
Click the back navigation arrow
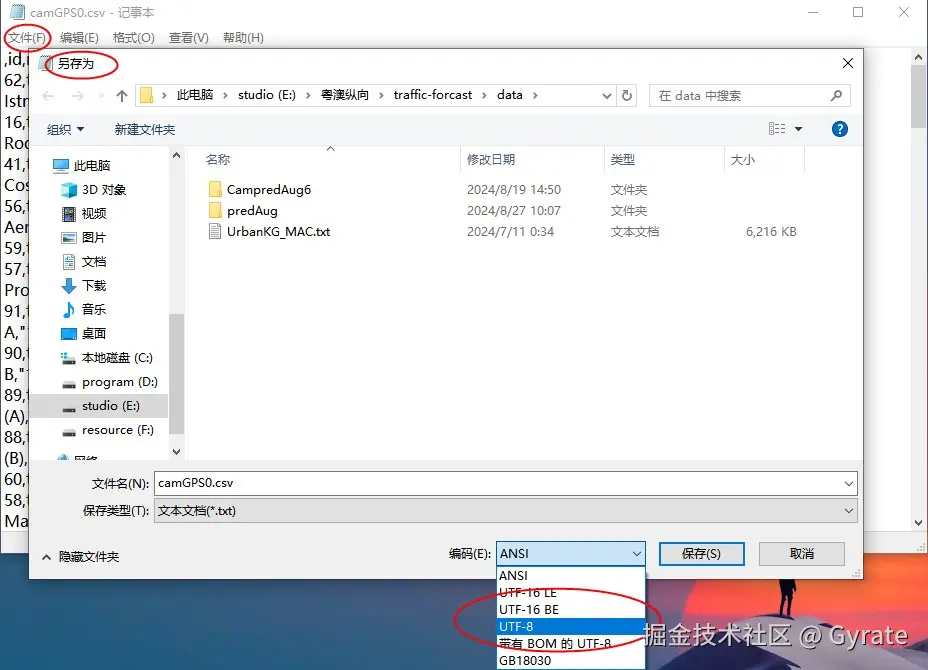pos(47,95)
